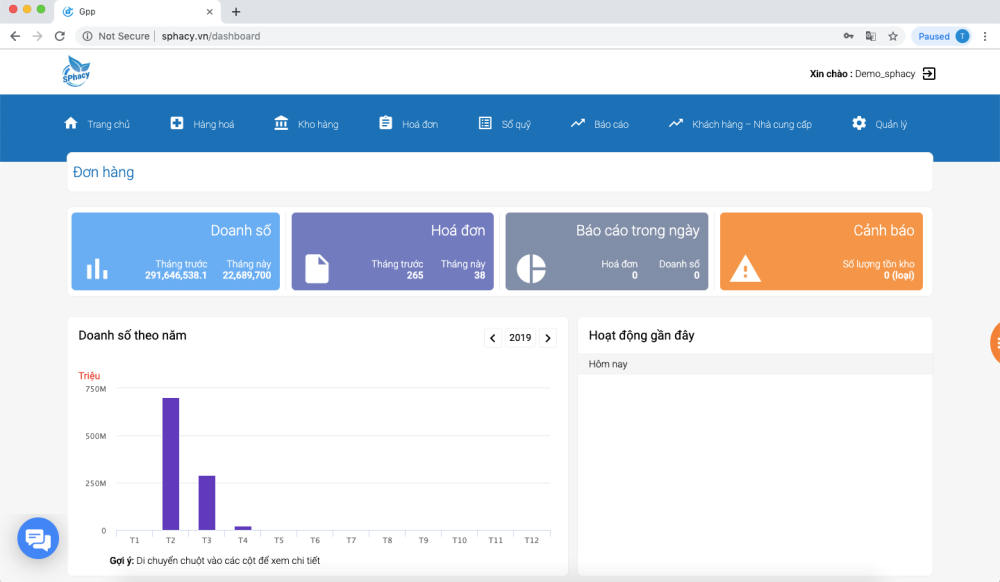Click the T4 bar in the chart

point(243,528)
